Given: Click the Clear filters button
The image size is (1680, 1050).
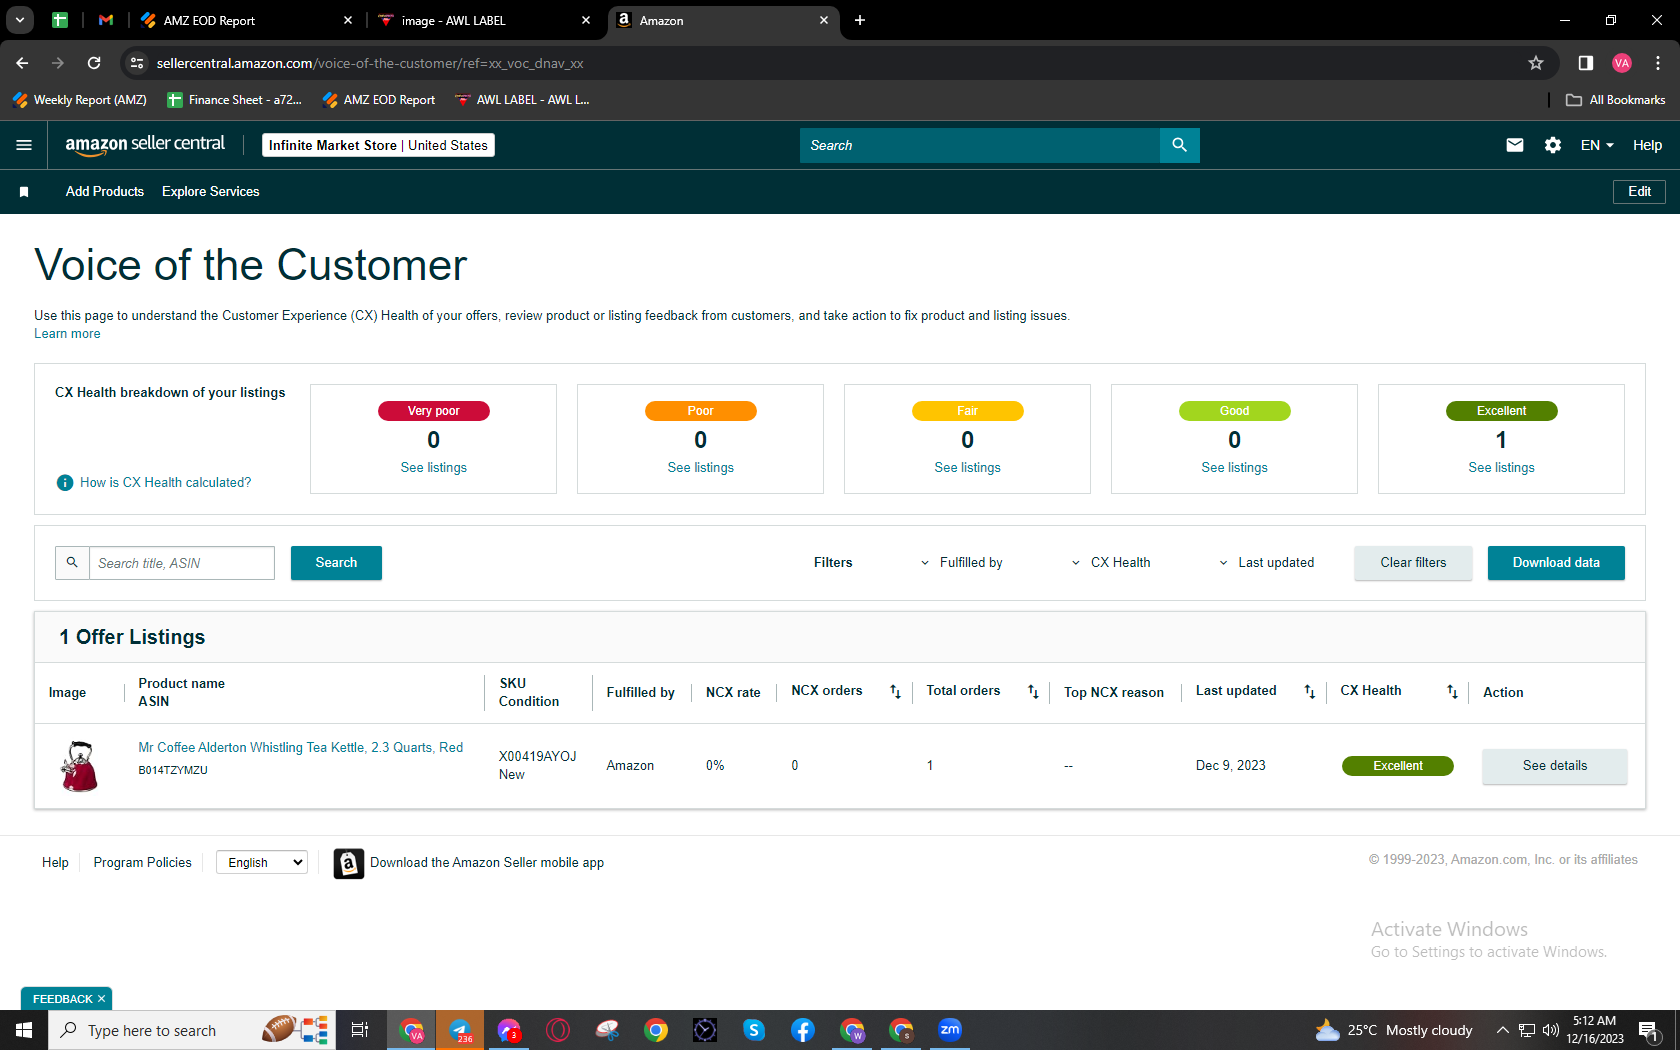Looking at the screenshot, I should 1414,563.
